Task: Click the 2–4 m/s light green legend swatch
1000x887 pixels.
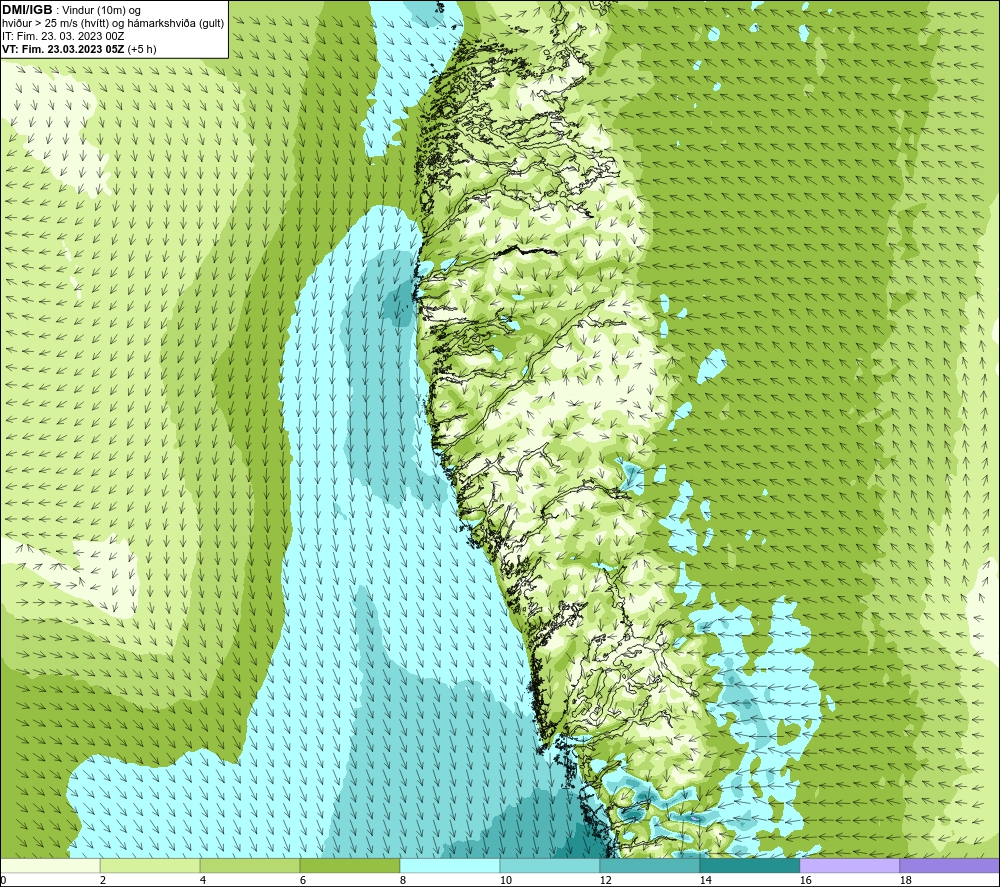Action: click(x=150, y=866)
